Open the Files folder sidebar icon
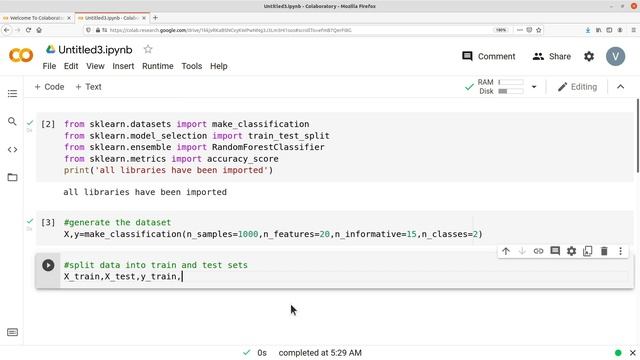 12,177
